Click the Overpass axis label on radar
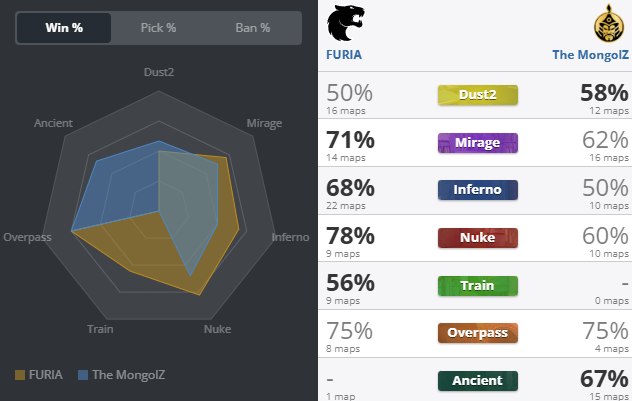 27,238
